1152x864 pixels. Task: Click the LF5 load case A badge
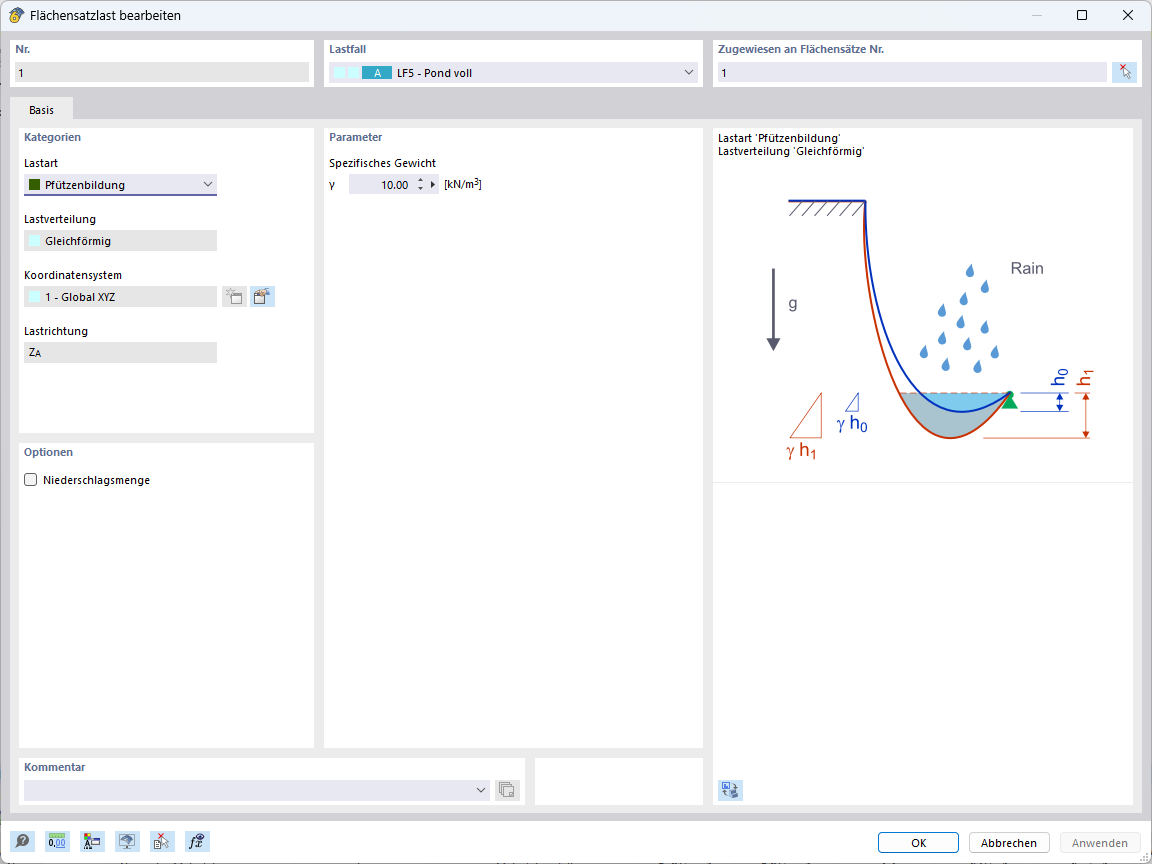[377, 73]
